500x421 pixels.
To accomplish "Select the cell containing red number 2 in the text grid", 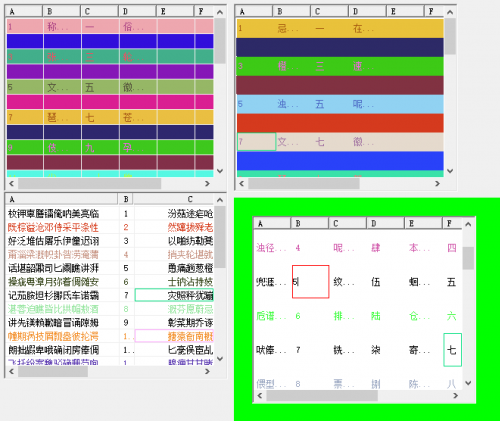I will (x=126, y=227).
